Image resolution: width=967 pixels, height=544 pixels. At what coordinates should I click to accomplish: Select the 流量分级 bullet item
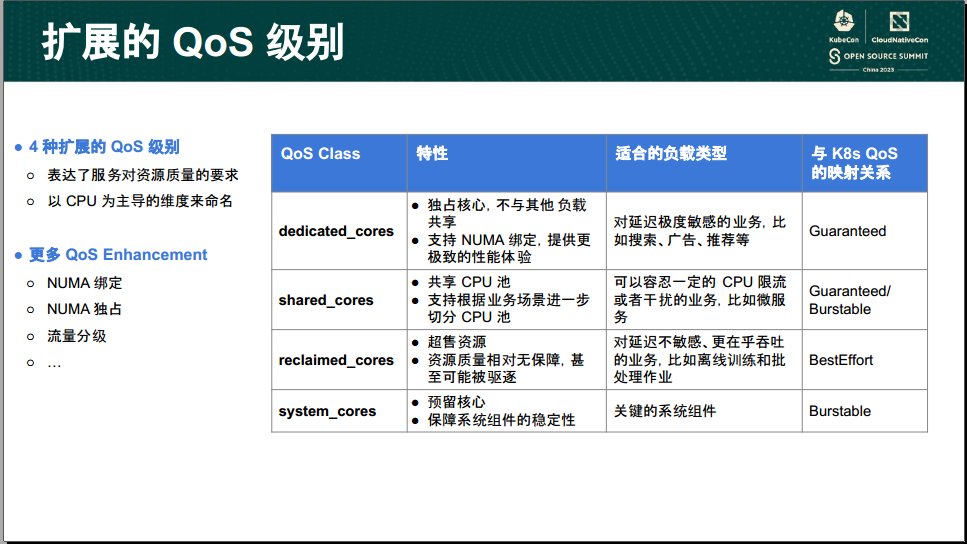pyautogui.click(x=76, y=336)
